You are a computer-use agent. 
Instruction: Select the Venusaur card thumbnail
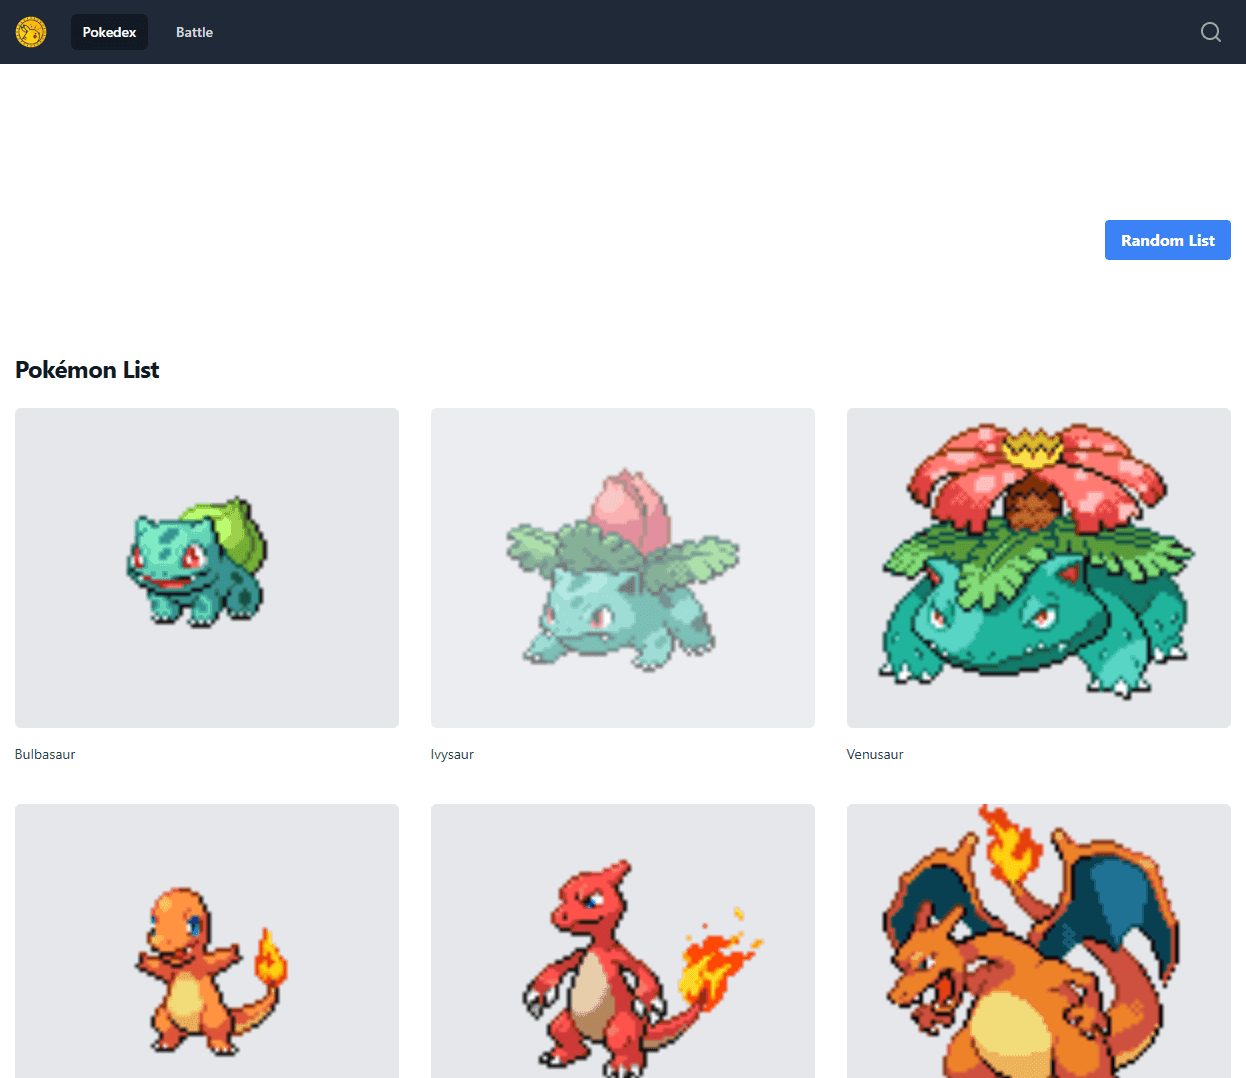click(1038, 567)
